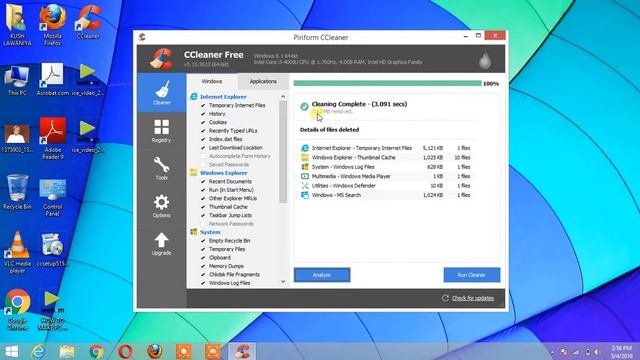
Task: Toggle Memory Dumps checkbox
Action: 203,266
